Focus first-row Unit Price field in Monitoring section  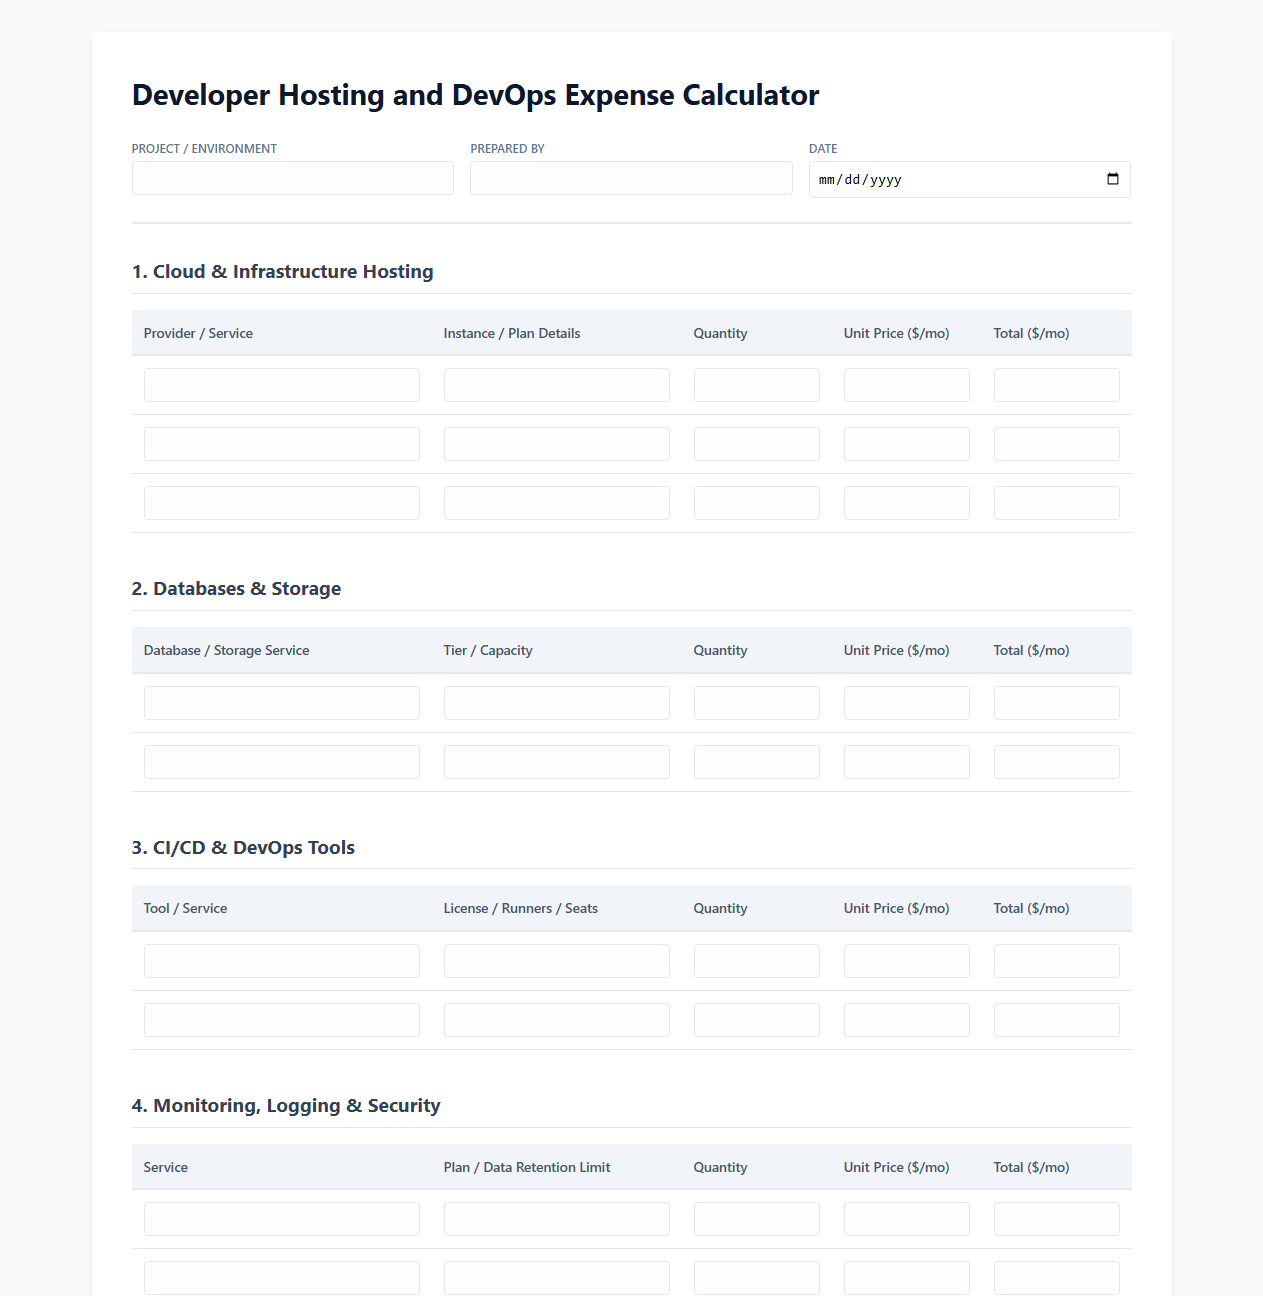[907, 1219]
